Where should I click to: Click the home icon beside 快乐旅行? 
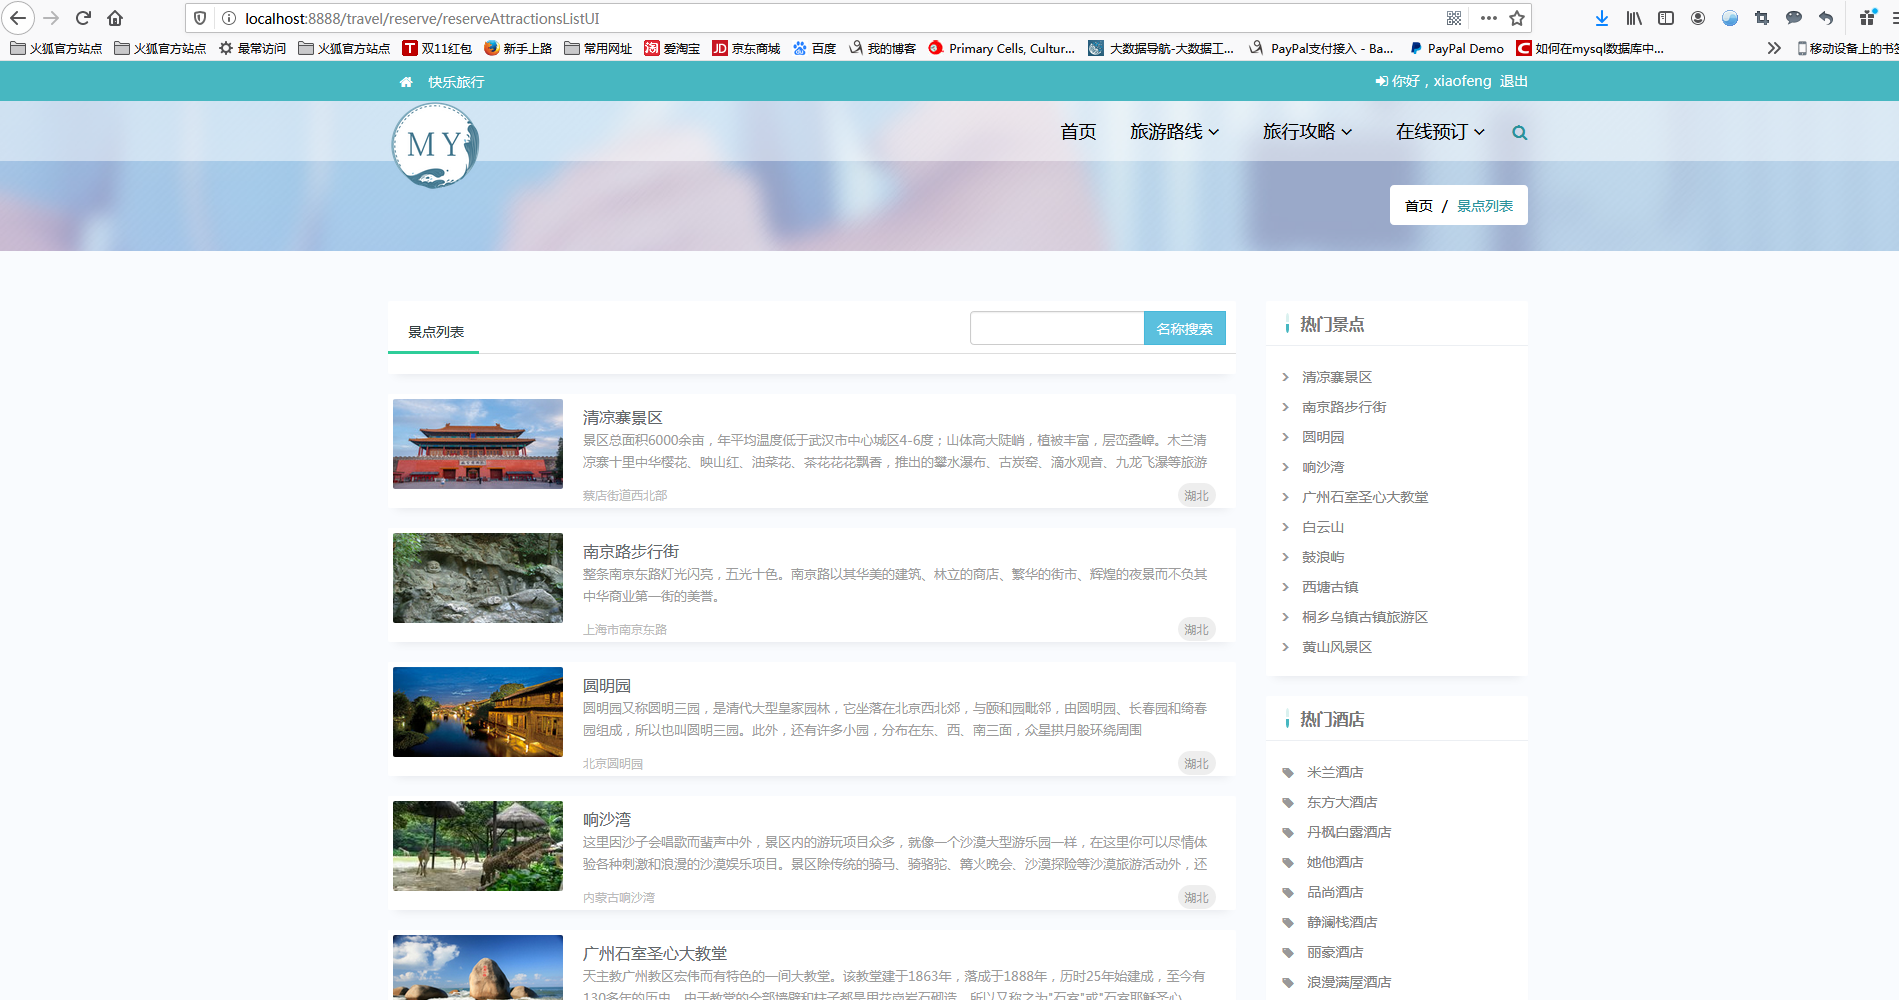point(406,82)
